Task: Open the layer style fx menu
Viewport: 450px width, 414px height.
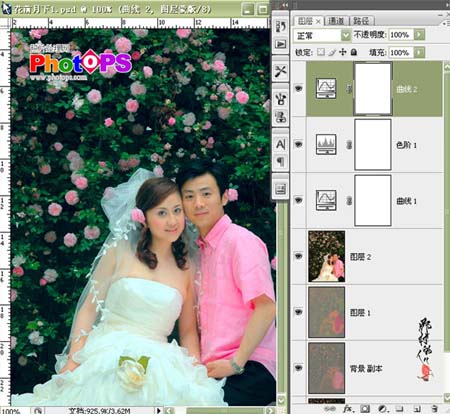Action: click(348, 408)
